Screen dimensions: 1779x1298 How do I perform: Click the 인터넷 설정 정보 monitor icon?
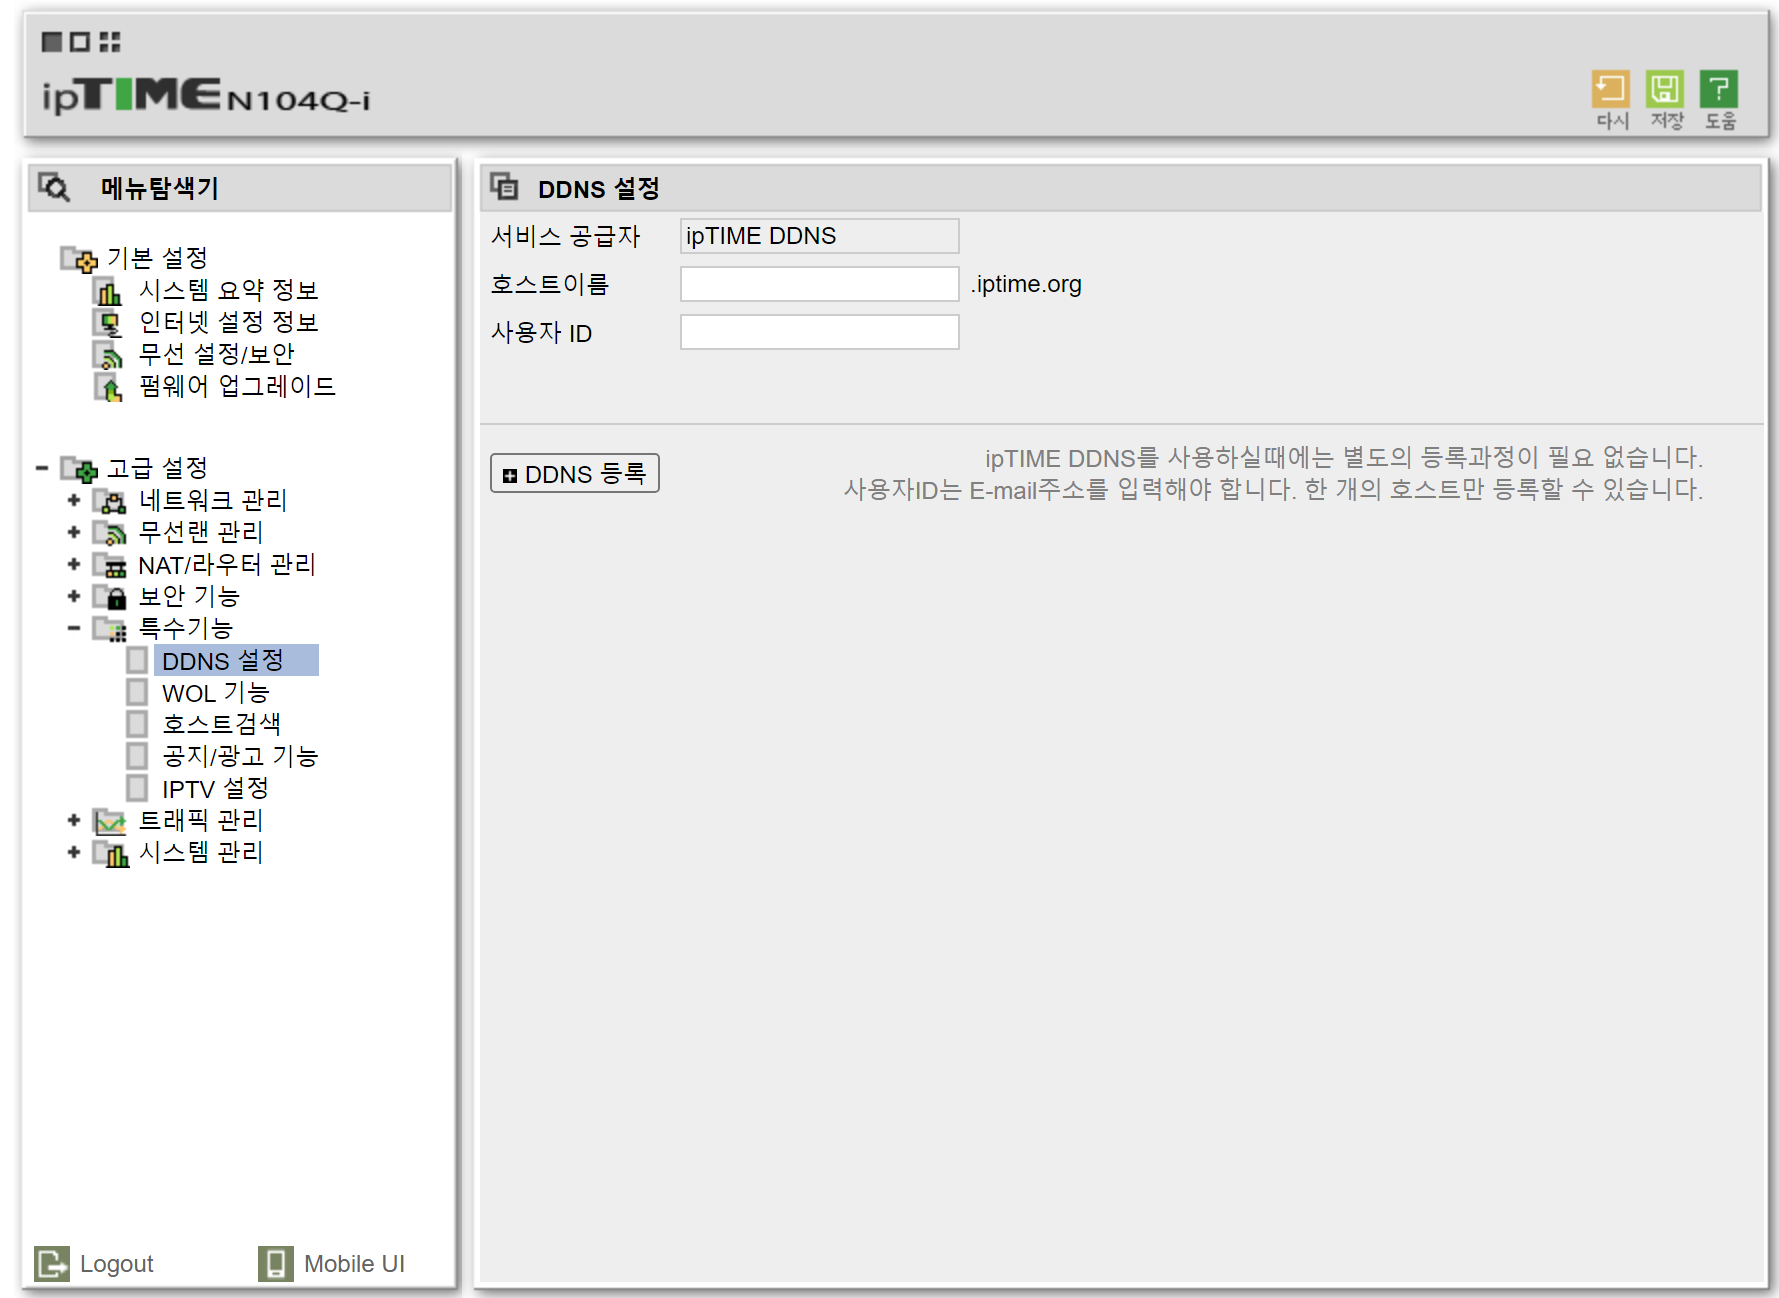click(108, 323)
